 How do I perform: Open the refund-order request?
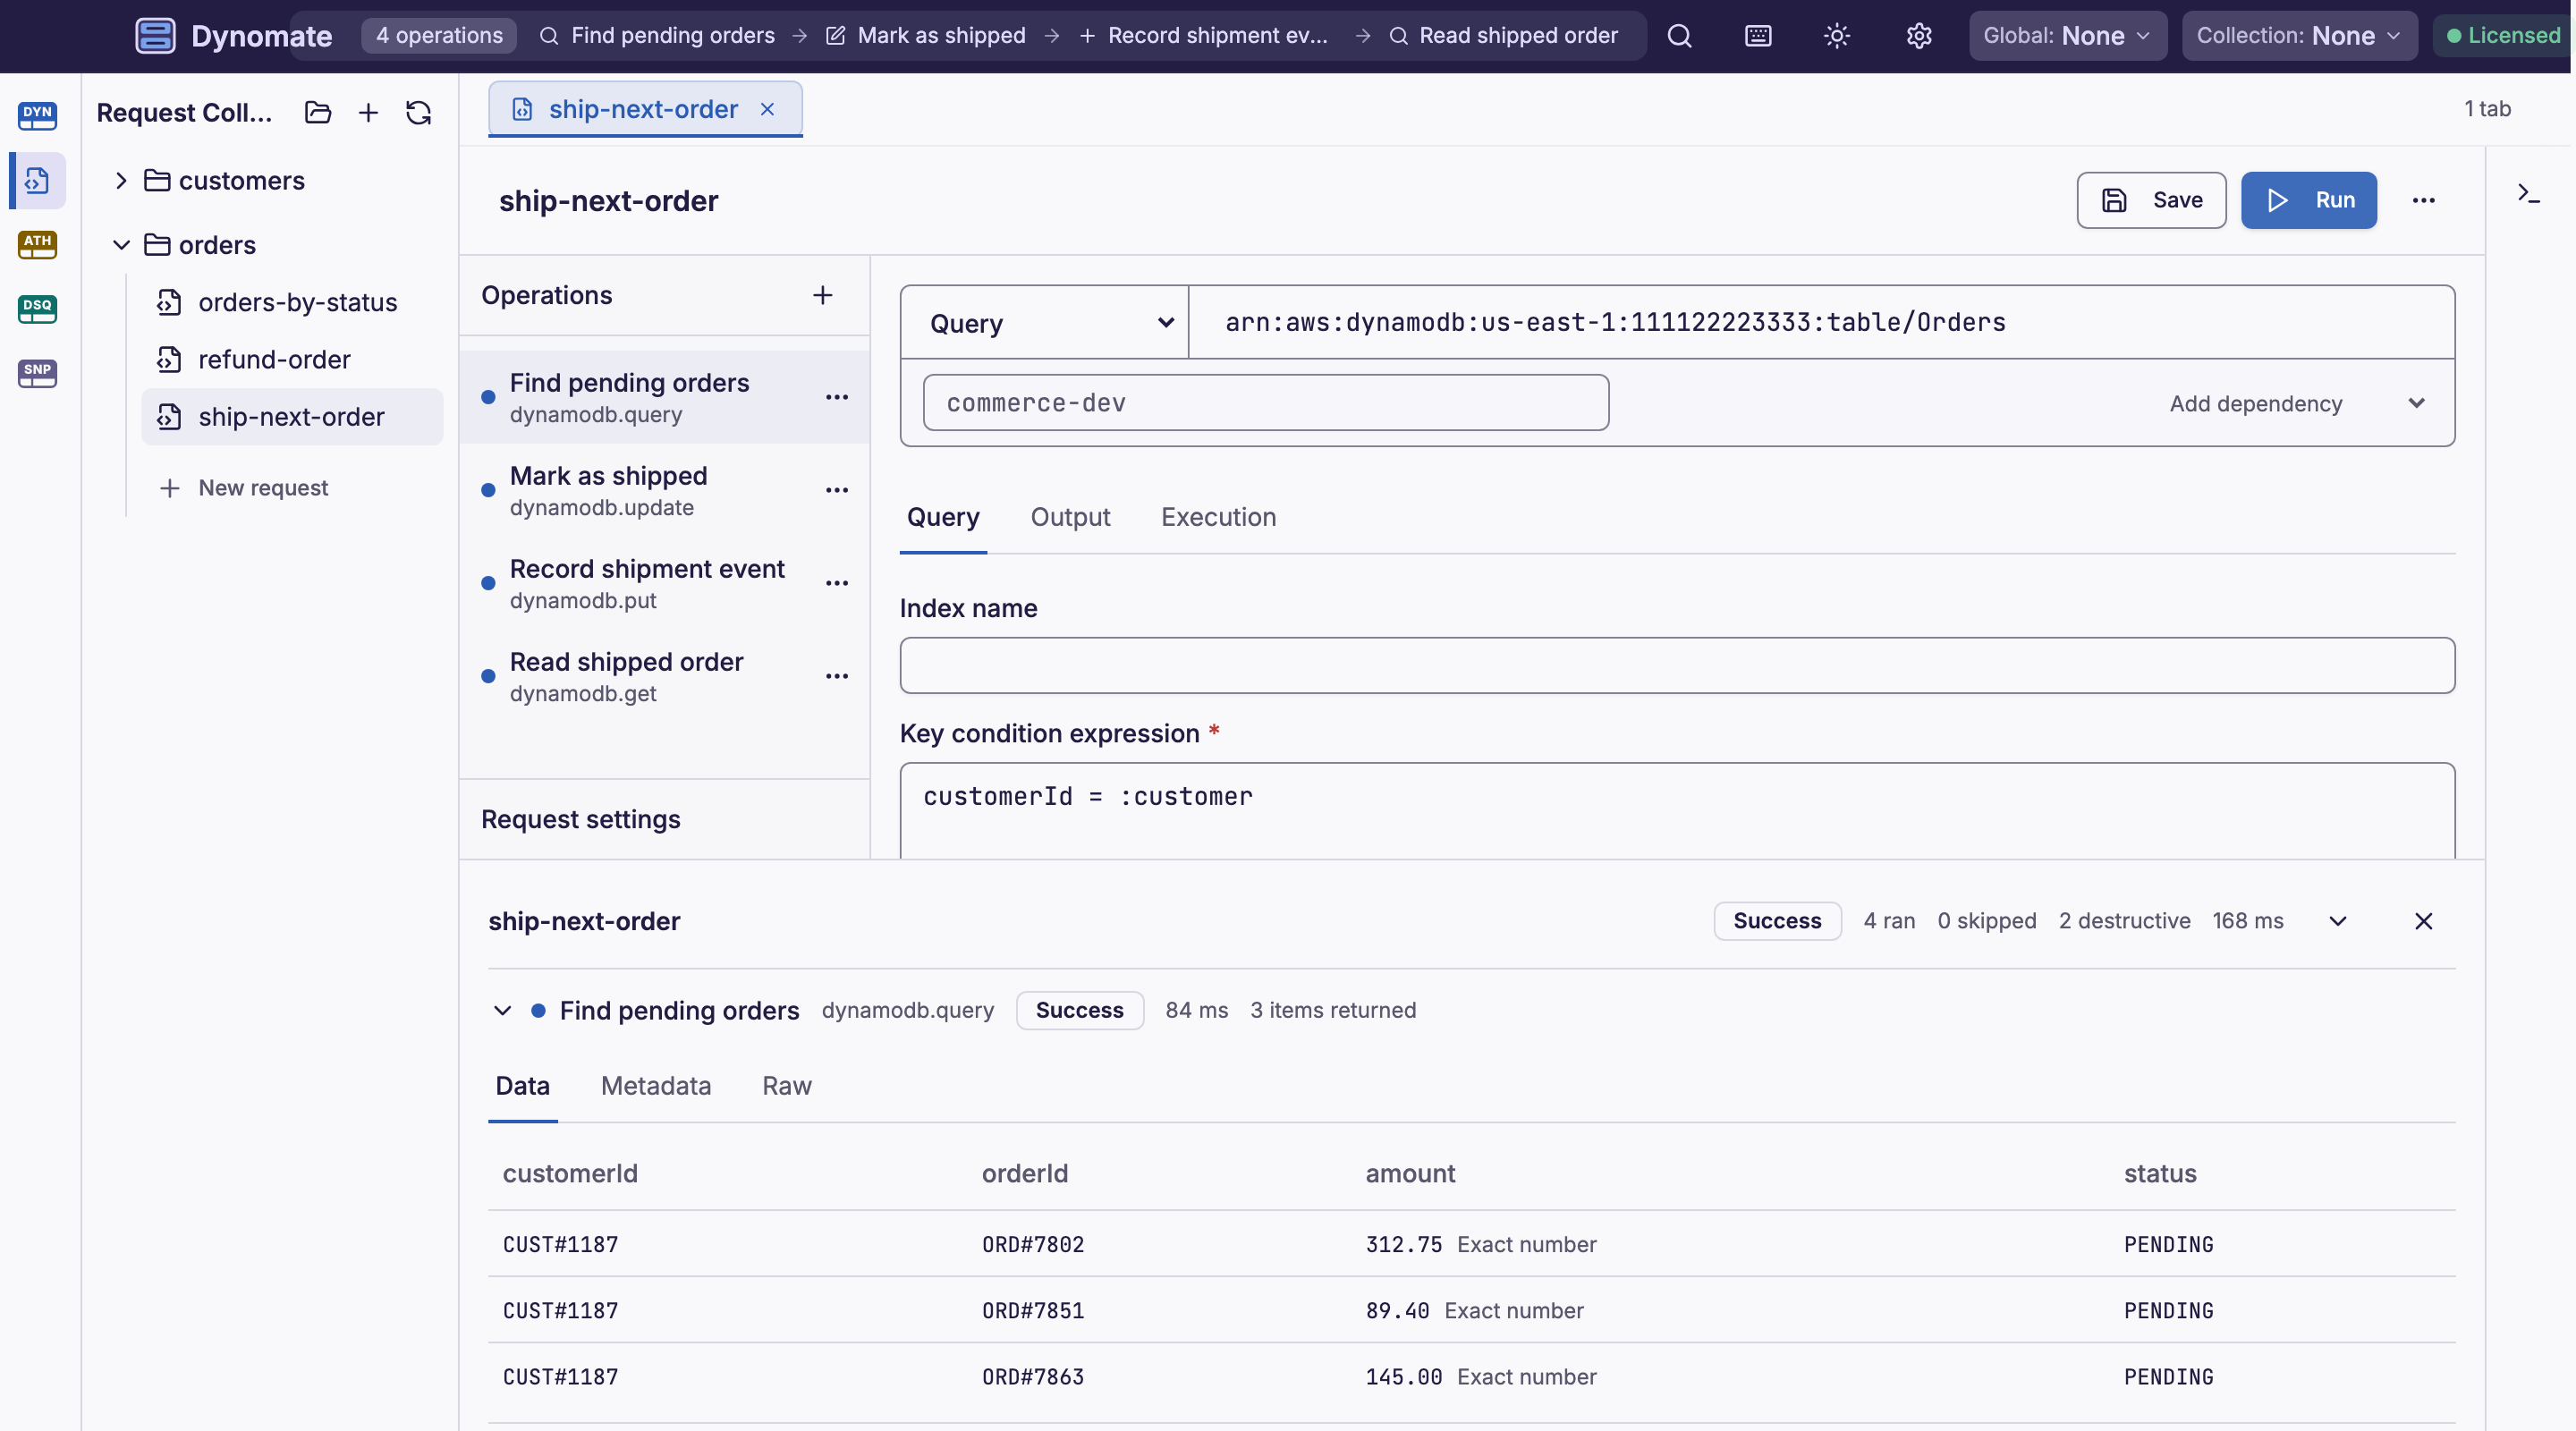coord(291,360)
